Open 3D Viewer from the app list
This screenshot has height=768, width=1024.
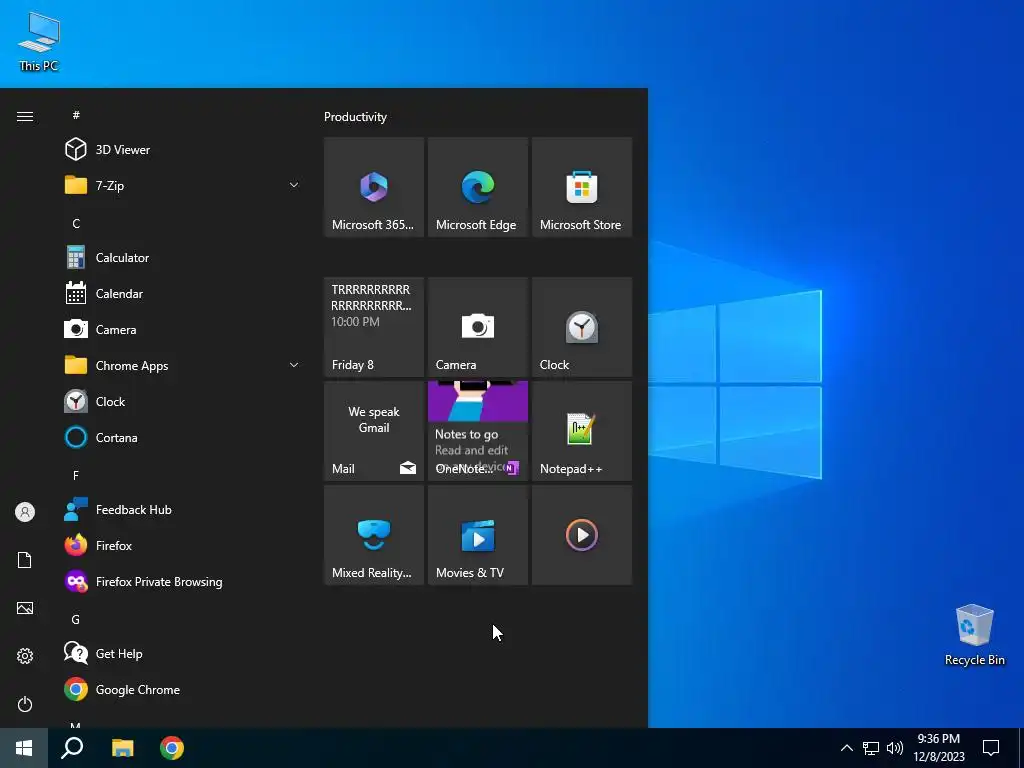pyautogui.click(x=183, y=150)
